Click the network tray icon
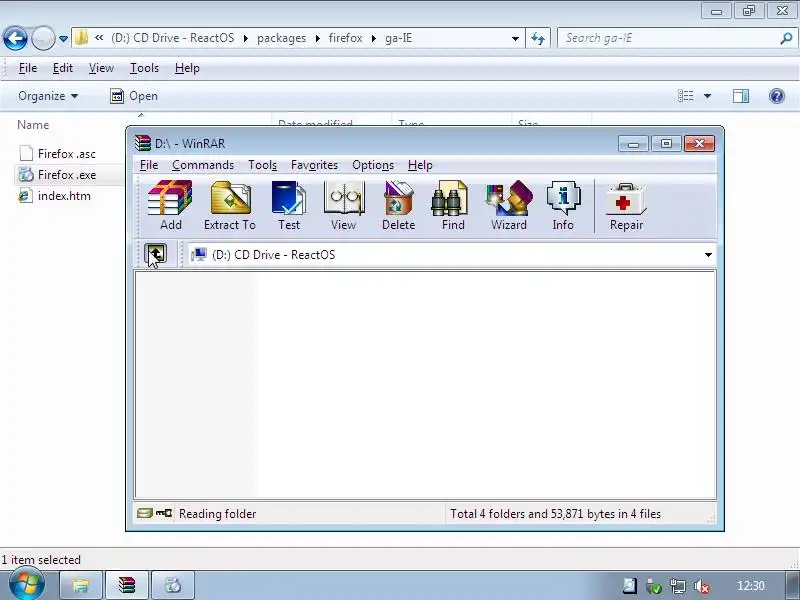 pyautogui.click(x=678, y=586)
